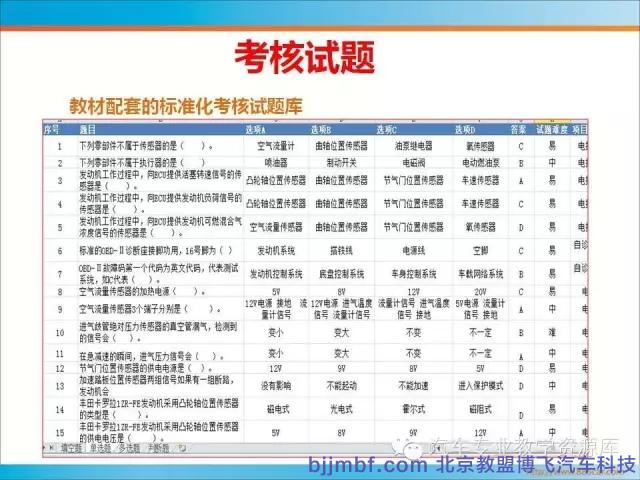Viewport: 640px width, 480px height.
Task: Click the 教材配套的标准化考核试题库 subtitle
Action: click(185, 104)
